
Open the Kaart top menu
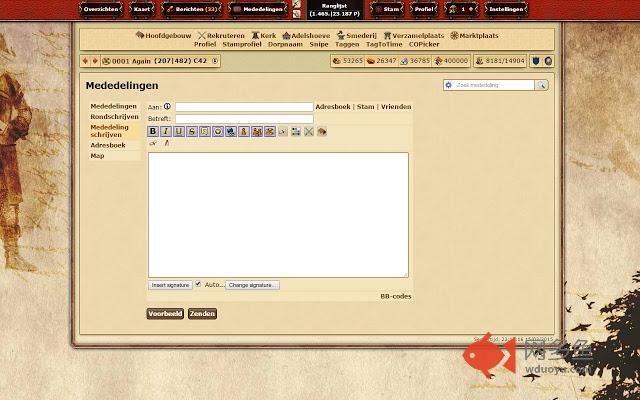pos(142,9)
